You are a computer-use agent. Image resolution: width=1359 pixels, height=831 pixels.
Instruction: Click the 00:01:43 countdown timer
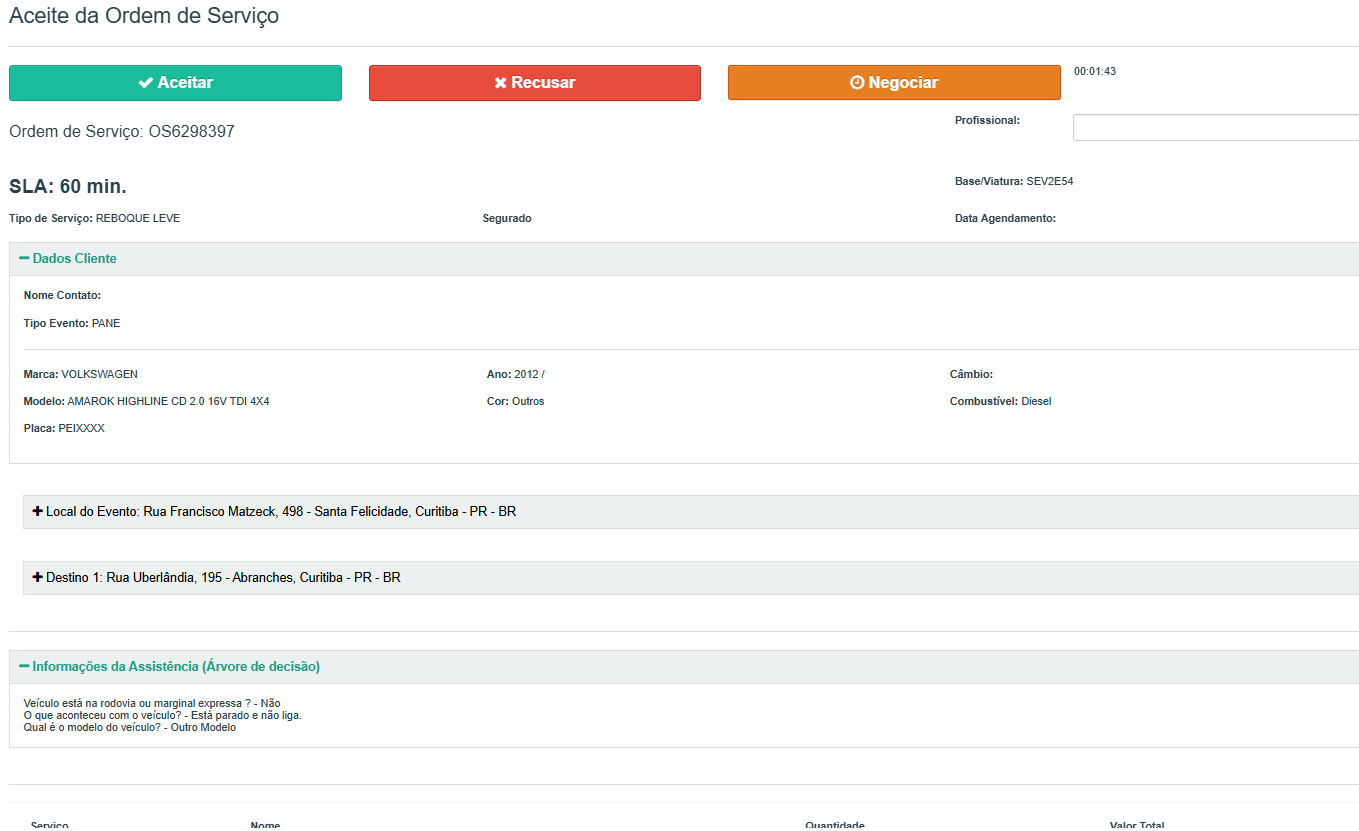pyautogui.click(x=1095, y=72)
